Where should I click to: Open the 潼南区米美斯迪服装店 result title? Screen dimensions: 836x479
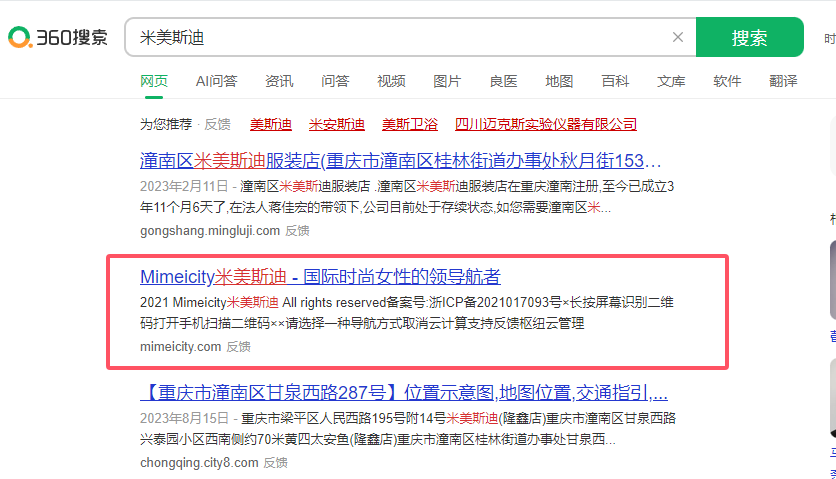tap(400, 161)
